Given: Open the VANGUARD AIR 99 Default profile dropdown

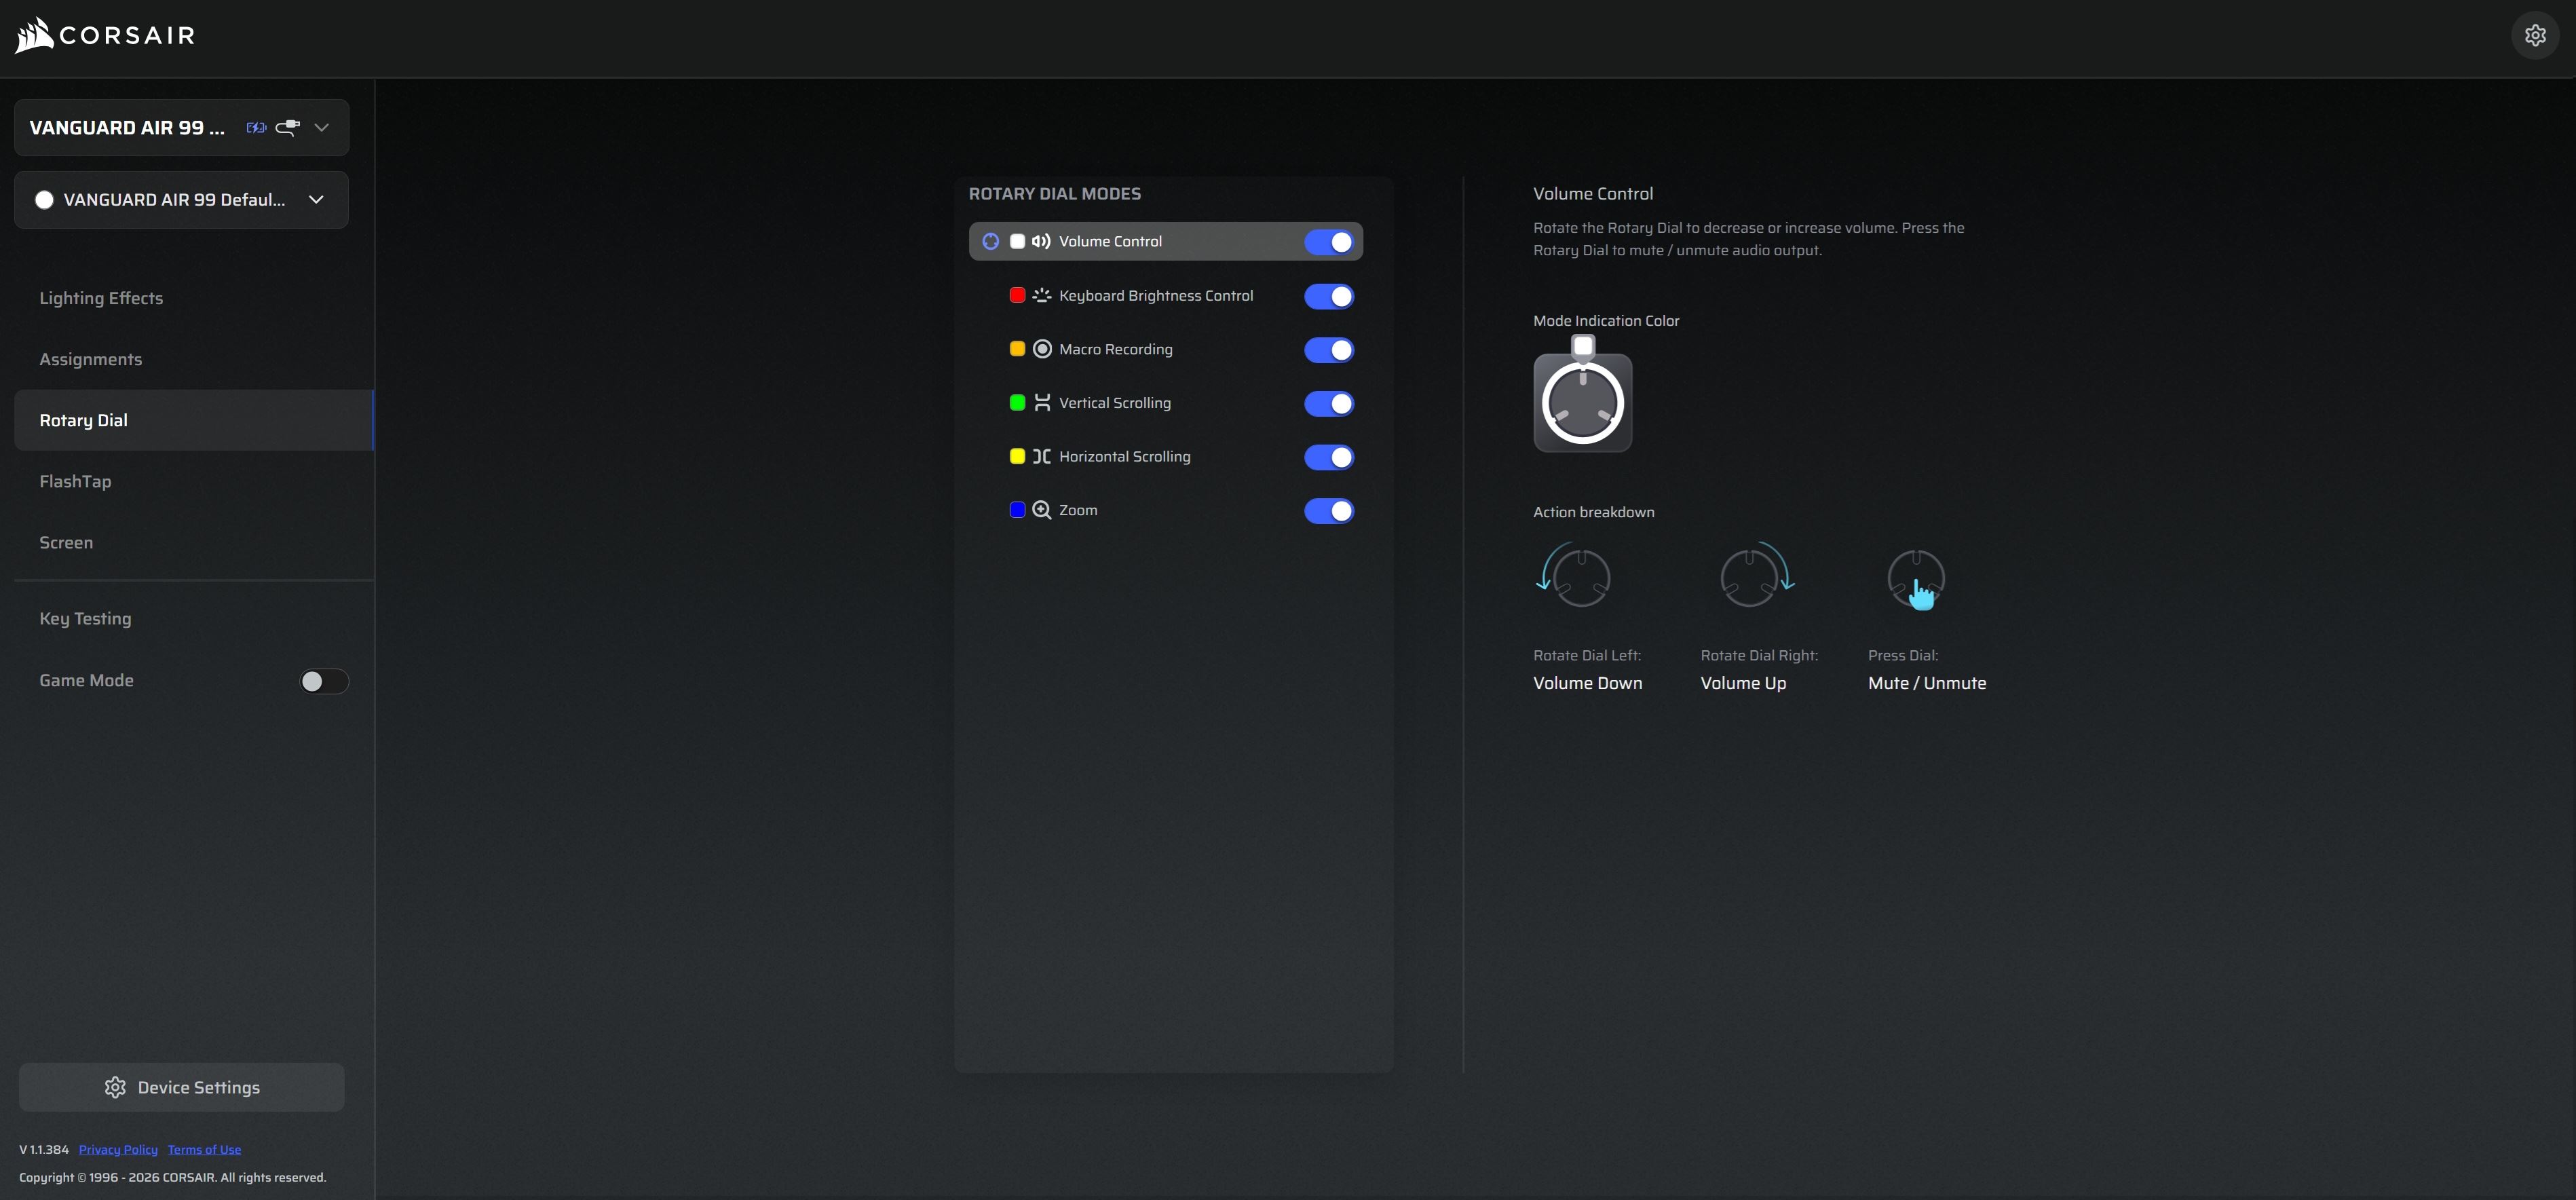Looking at the screenshot, I should click(316, 200).
